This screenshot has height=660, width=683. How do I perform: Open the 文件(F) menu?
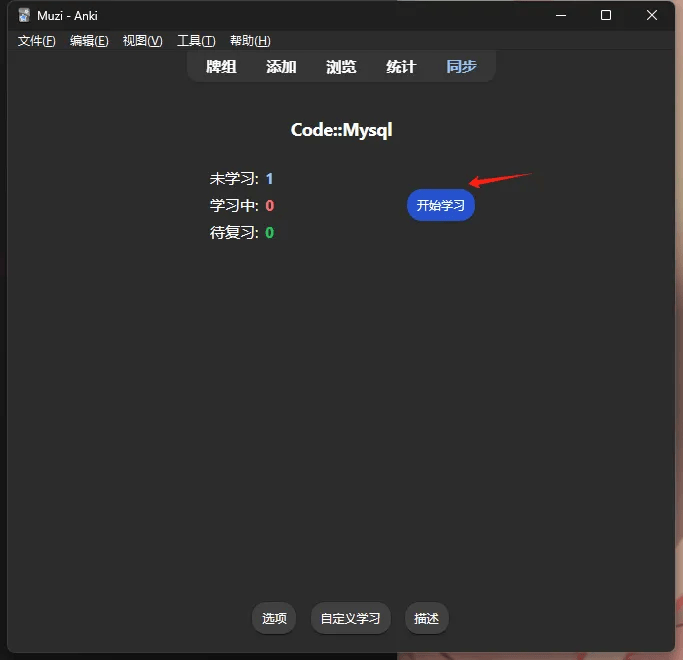pyautogui.click(x=37, y=41)
